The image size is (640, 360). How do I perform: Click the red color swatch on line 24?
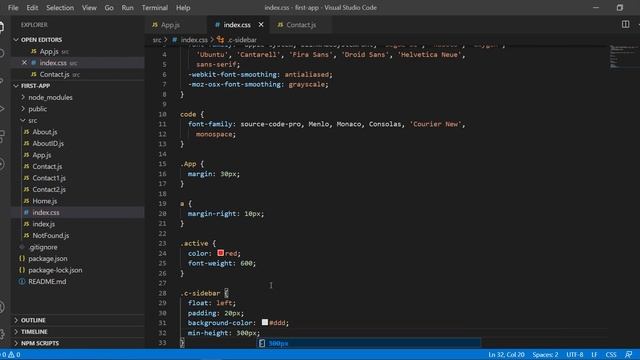pyautogui.click(x=220, y=253)
